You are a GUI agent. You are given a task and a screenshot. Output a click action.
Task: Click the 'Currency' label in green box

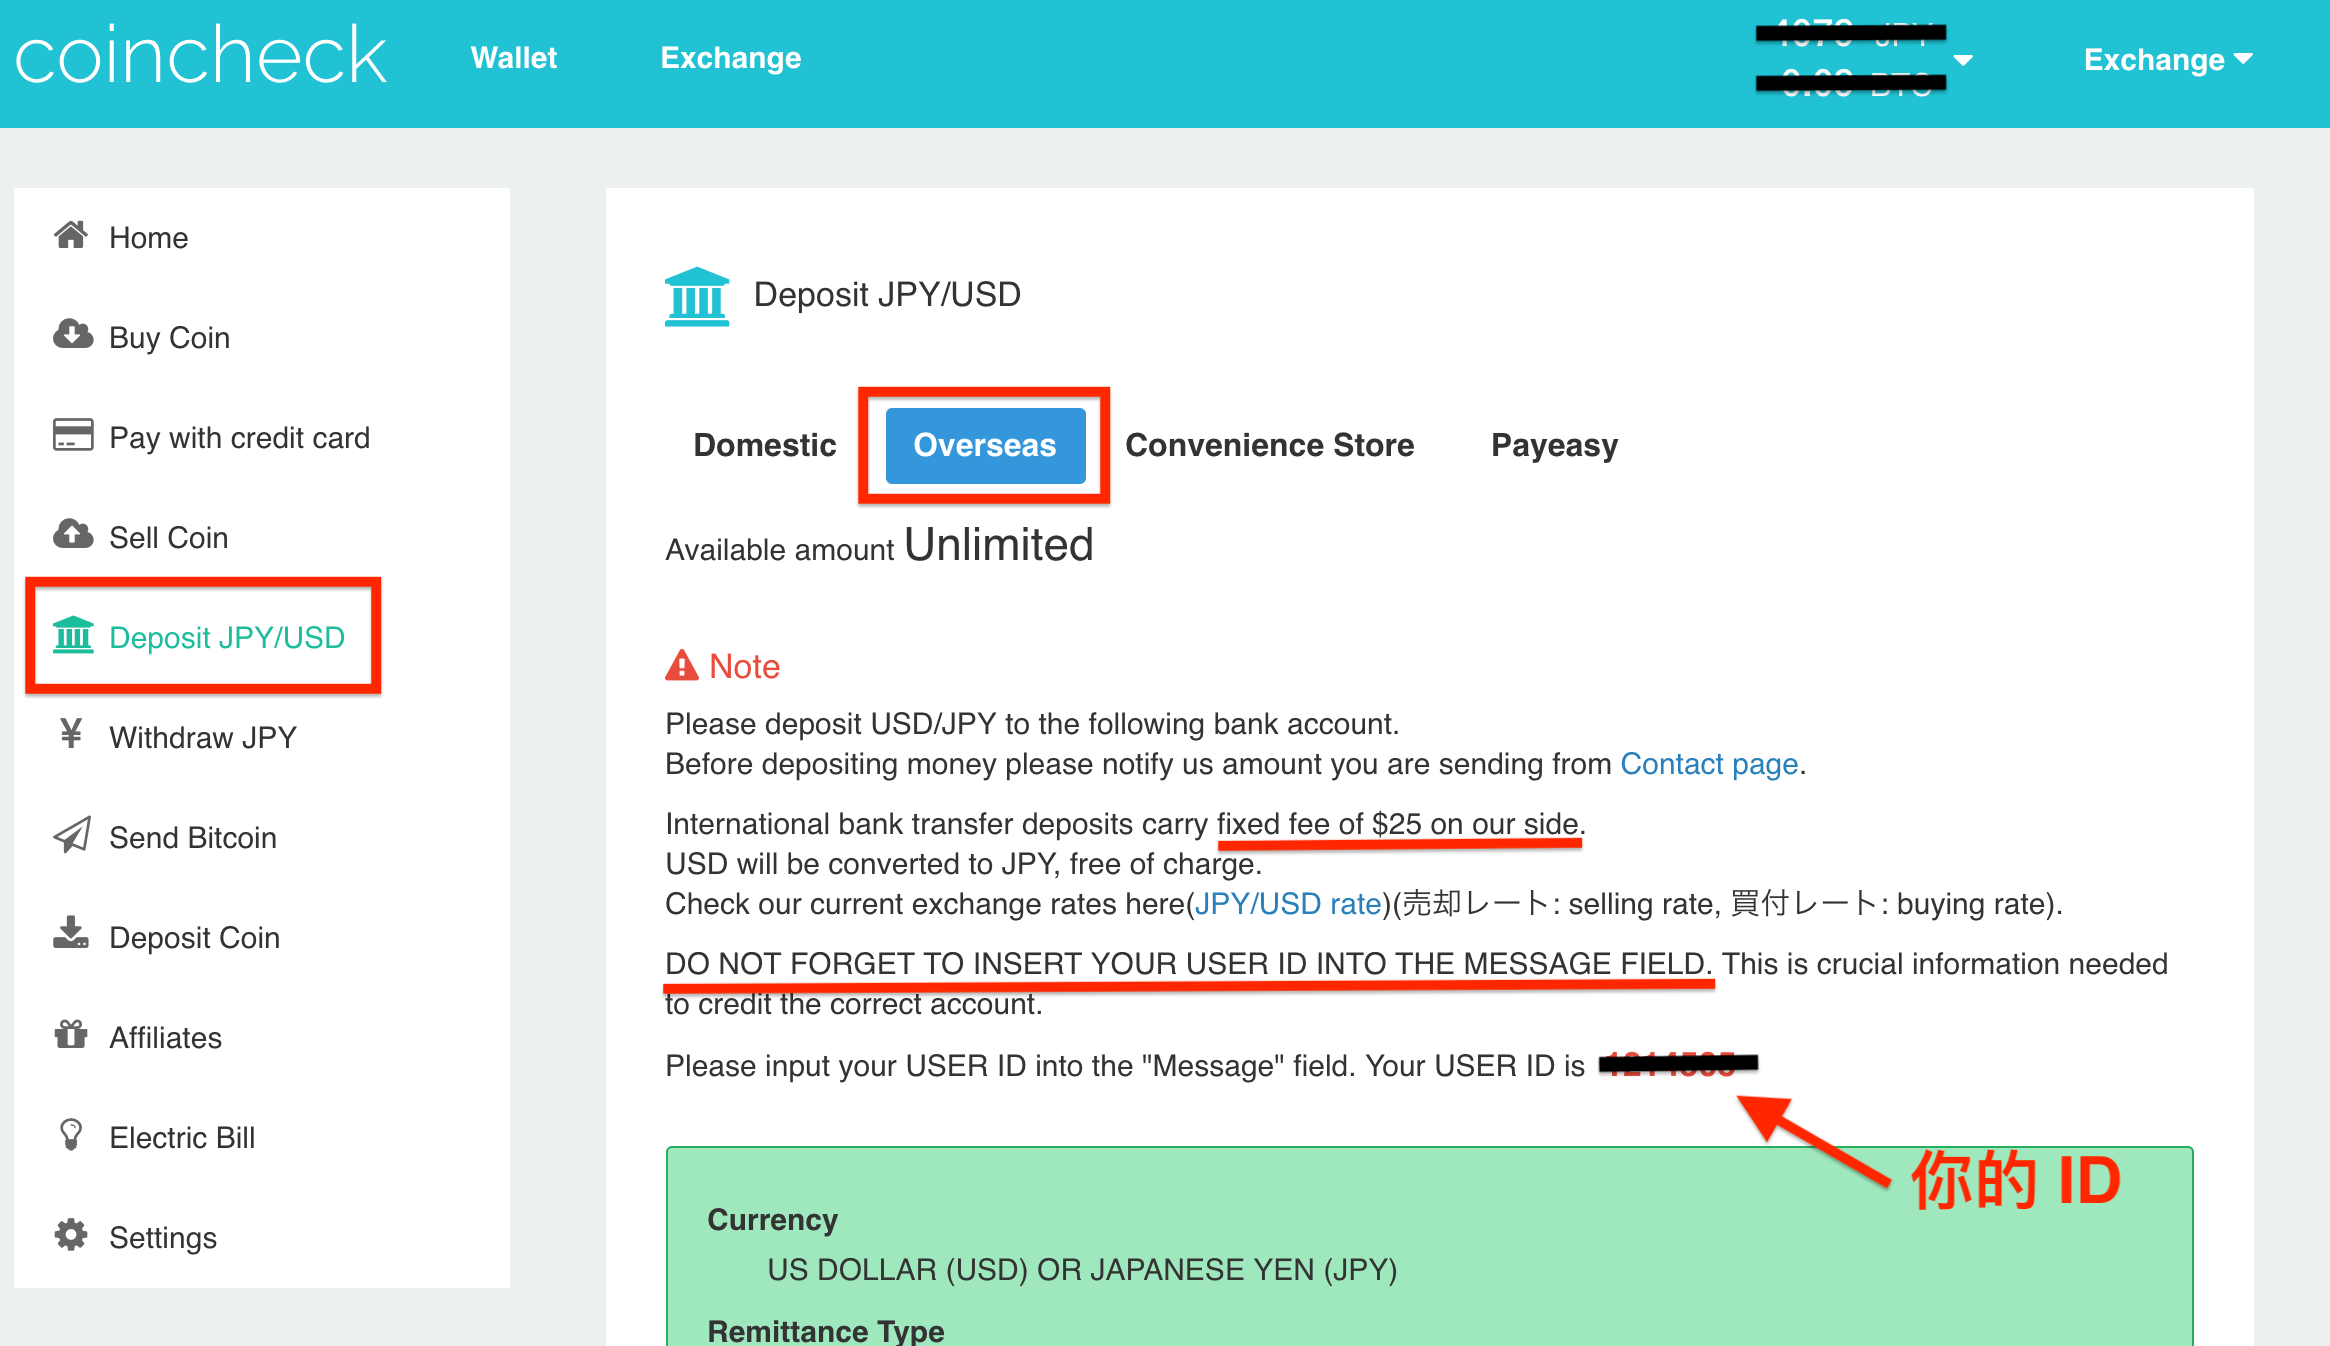tap(772, 1220)
